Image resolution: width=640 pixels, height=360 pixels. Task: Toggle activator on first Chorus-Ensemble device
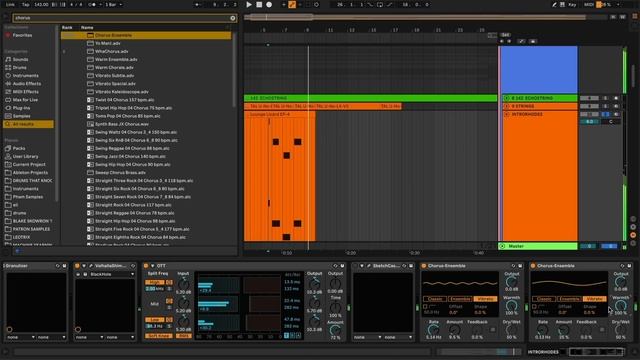click(424, 266)
